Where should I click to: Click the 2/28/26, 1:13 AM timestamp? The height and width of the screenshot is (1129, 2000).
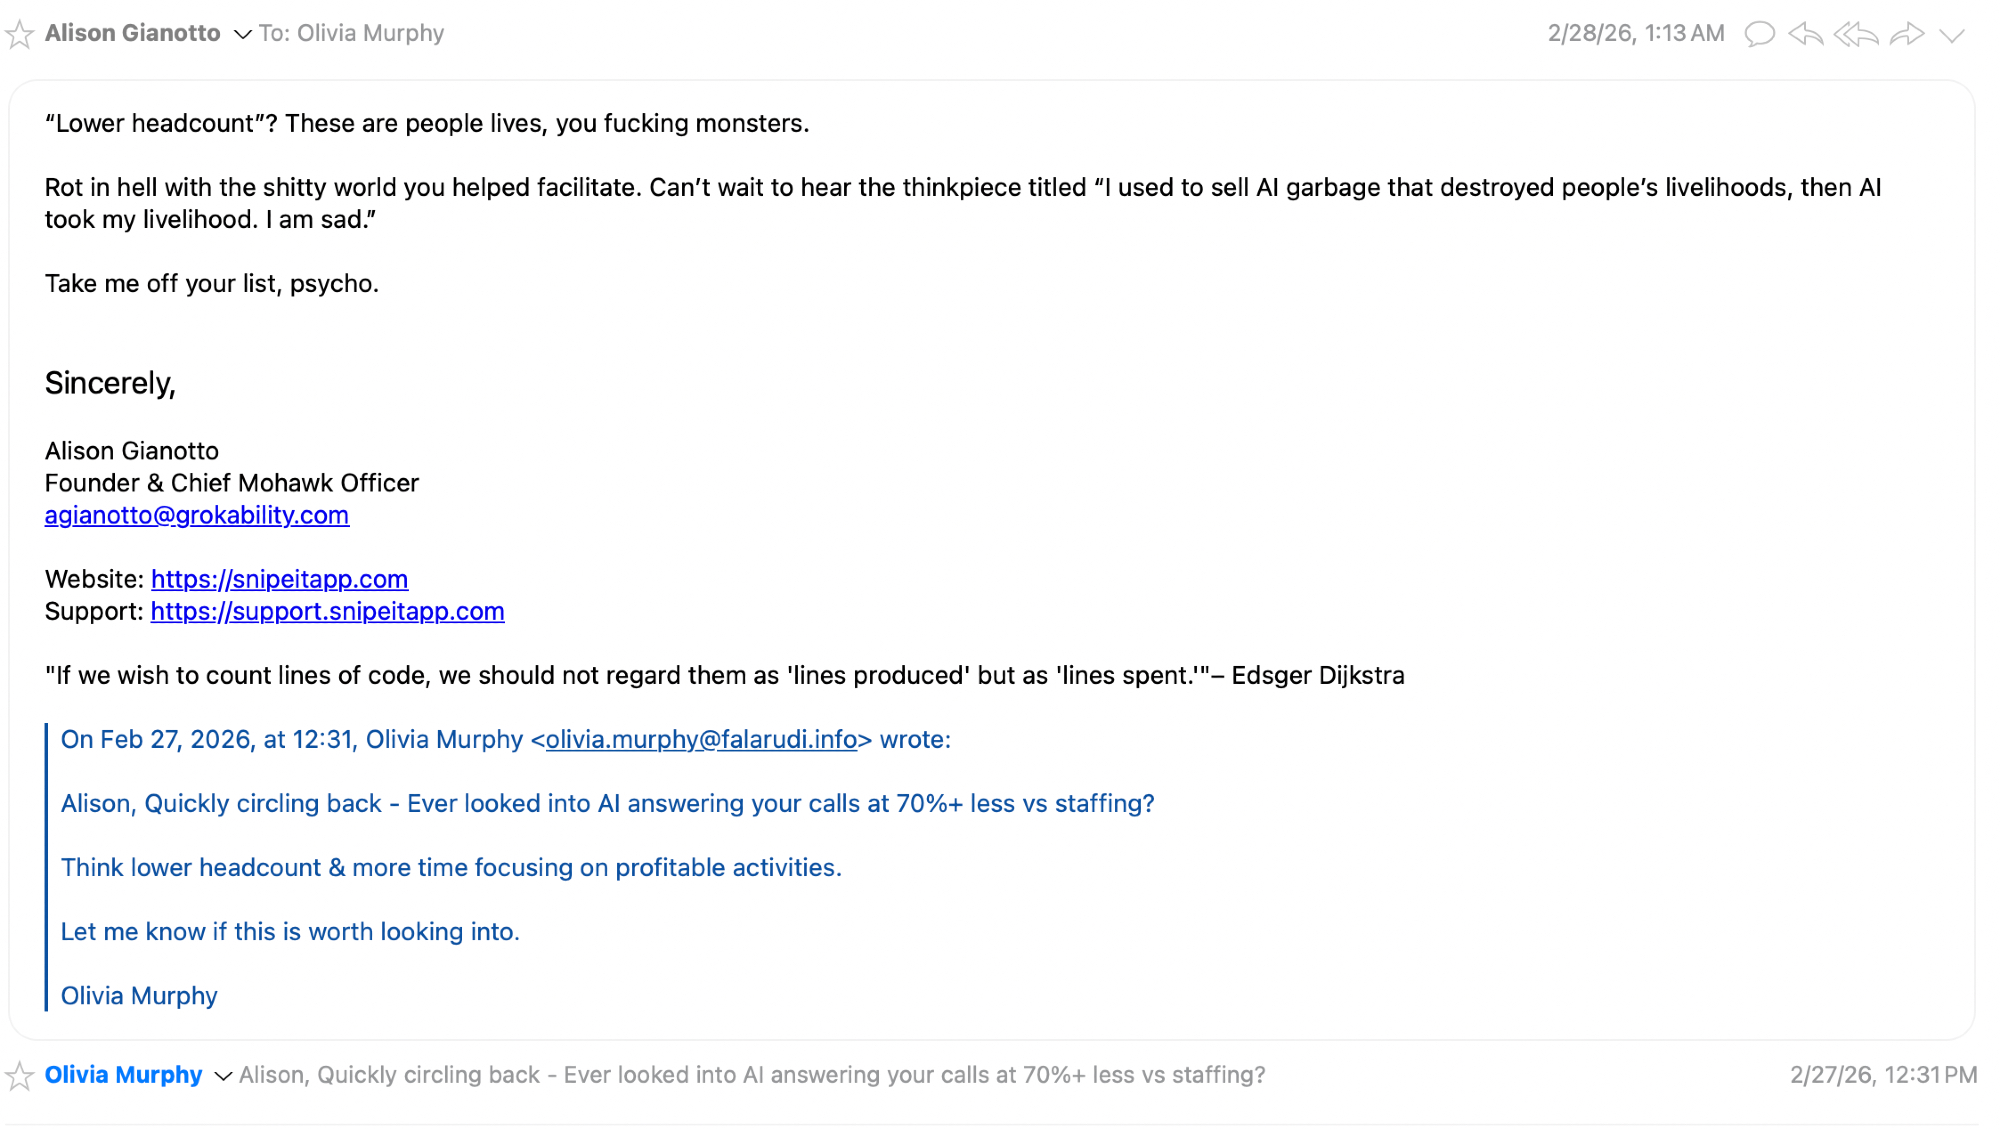(x=1636, y=33)
